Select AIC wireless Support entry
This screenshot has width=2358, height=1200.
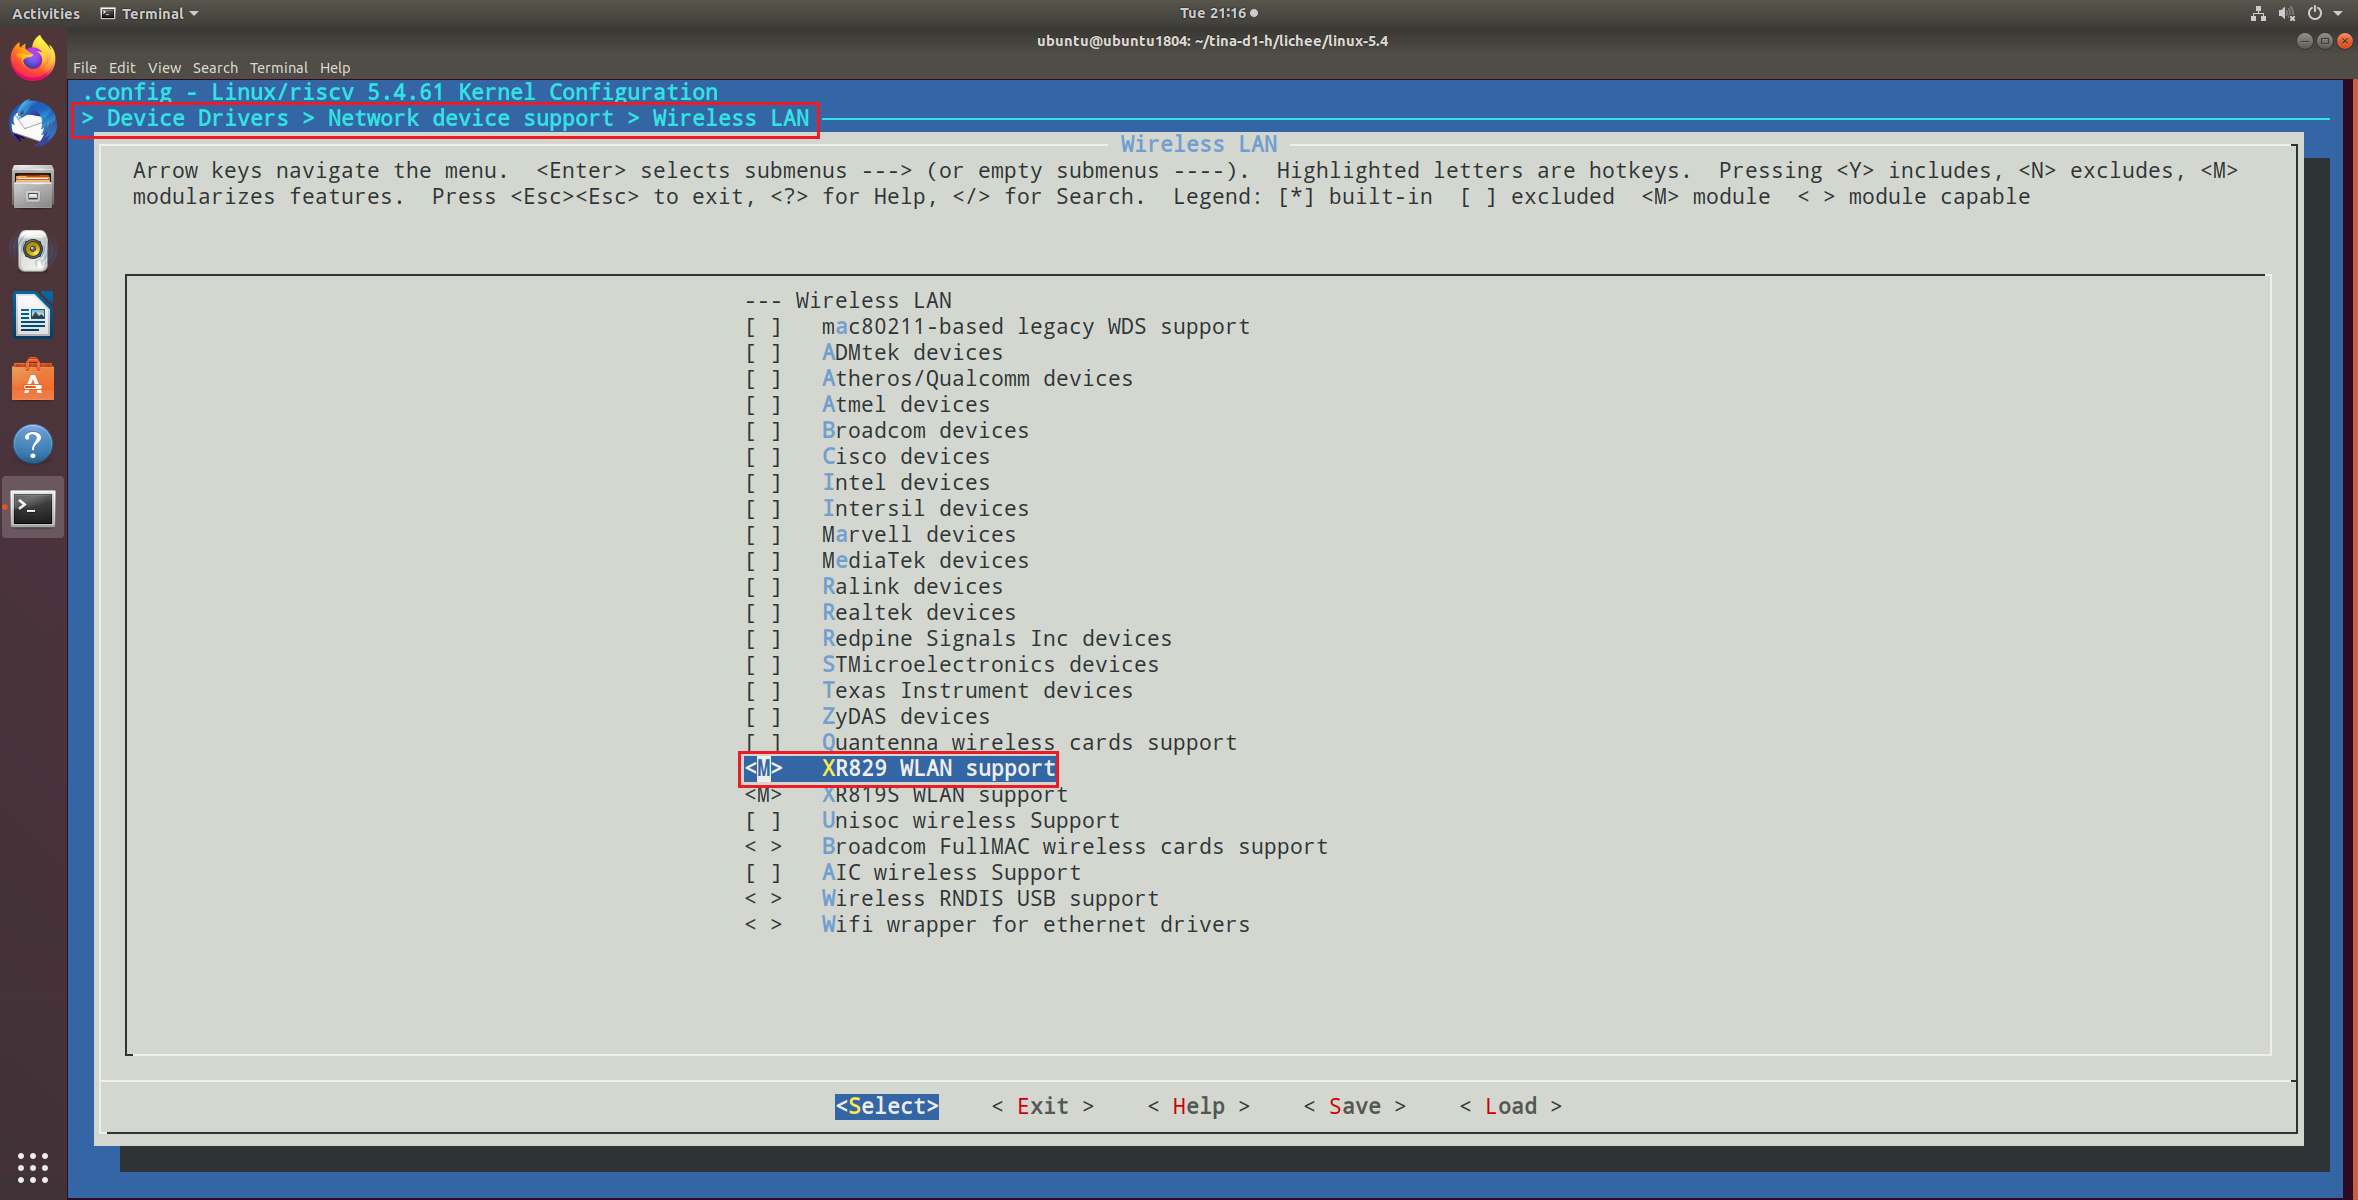[x=951, y=873]
